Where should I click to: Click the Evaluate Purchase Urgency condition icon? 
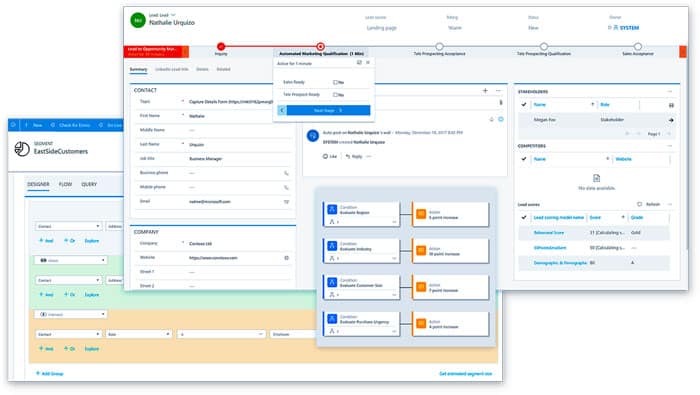coord(332,319)
